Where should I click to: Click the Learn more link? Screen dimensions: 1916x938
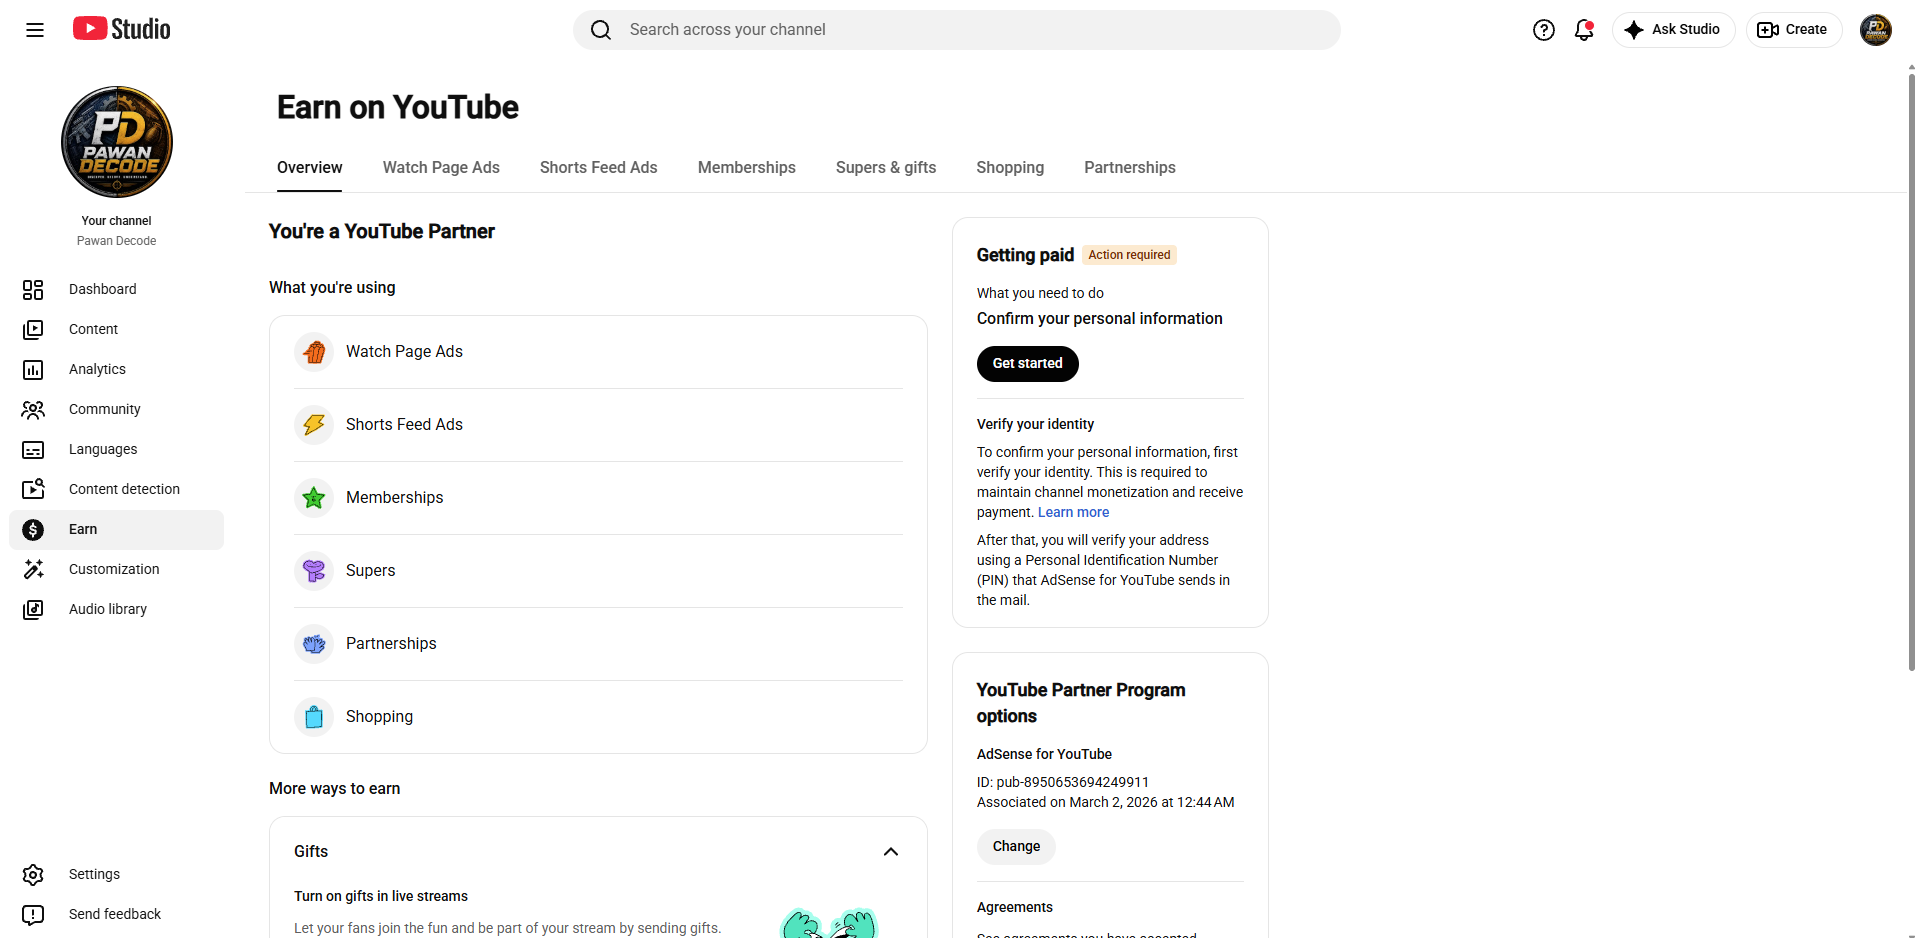tap(1073, 513)
